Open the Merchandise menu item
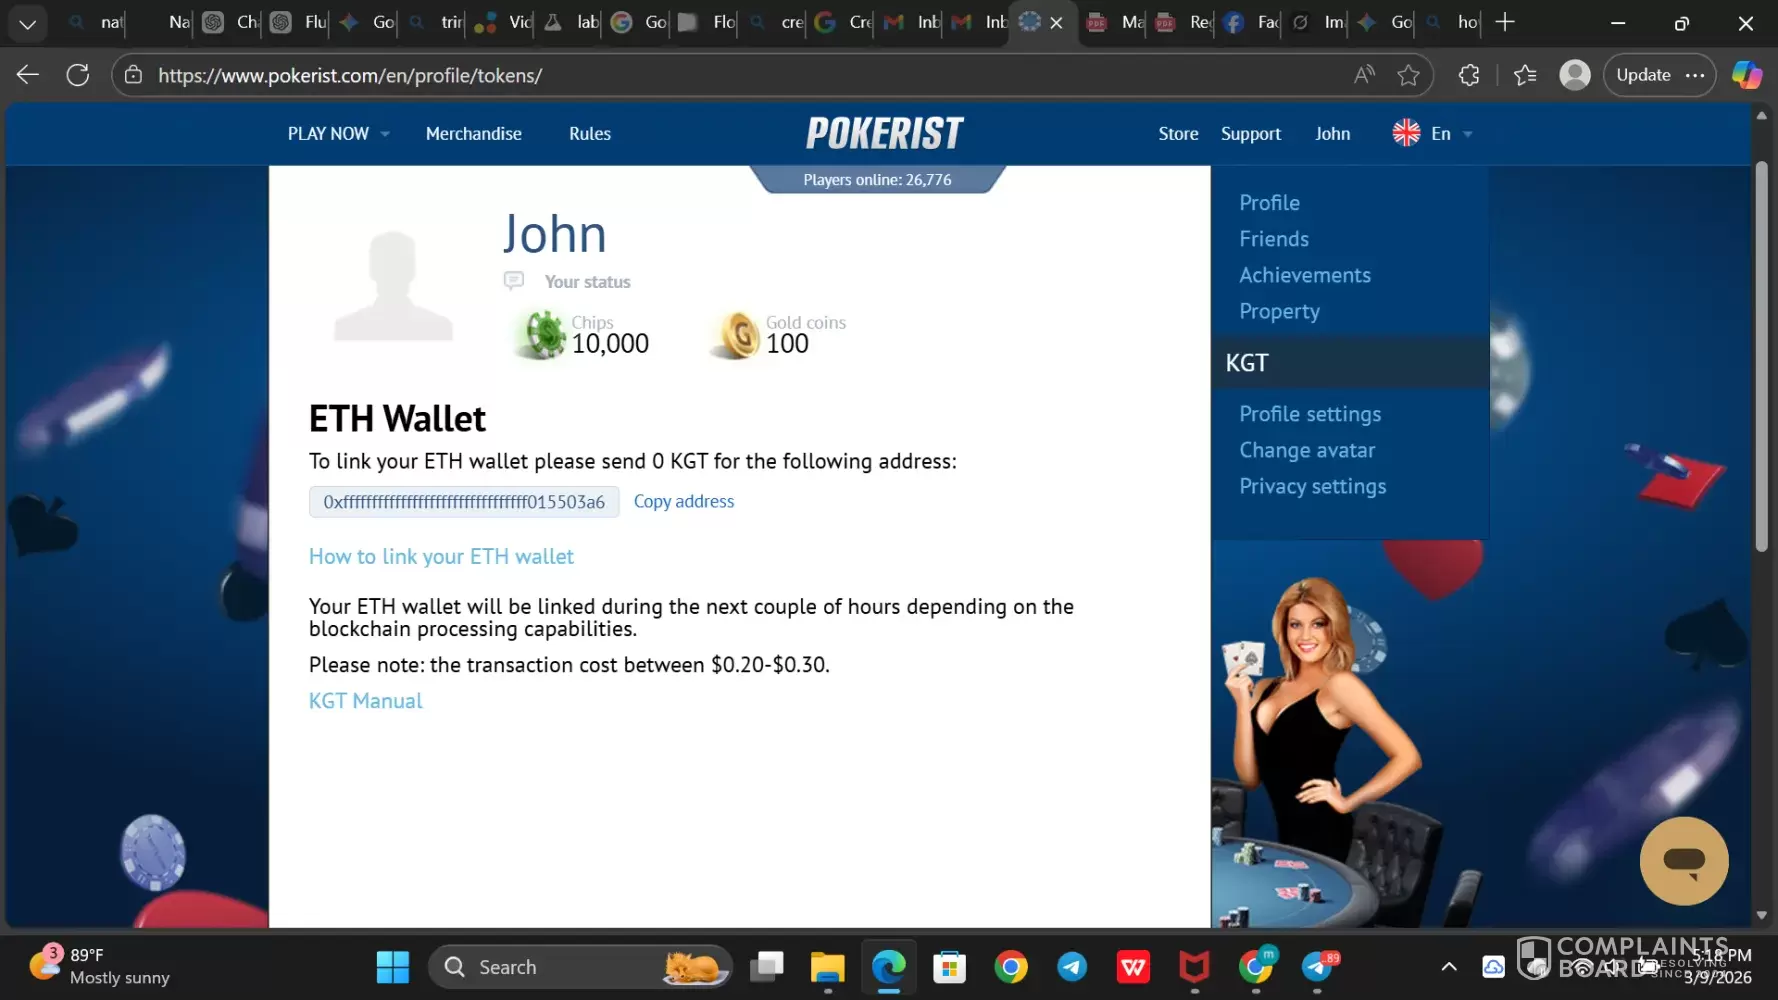Image resolution: width=1778 pixels, height=1000 pixels. 473,134
